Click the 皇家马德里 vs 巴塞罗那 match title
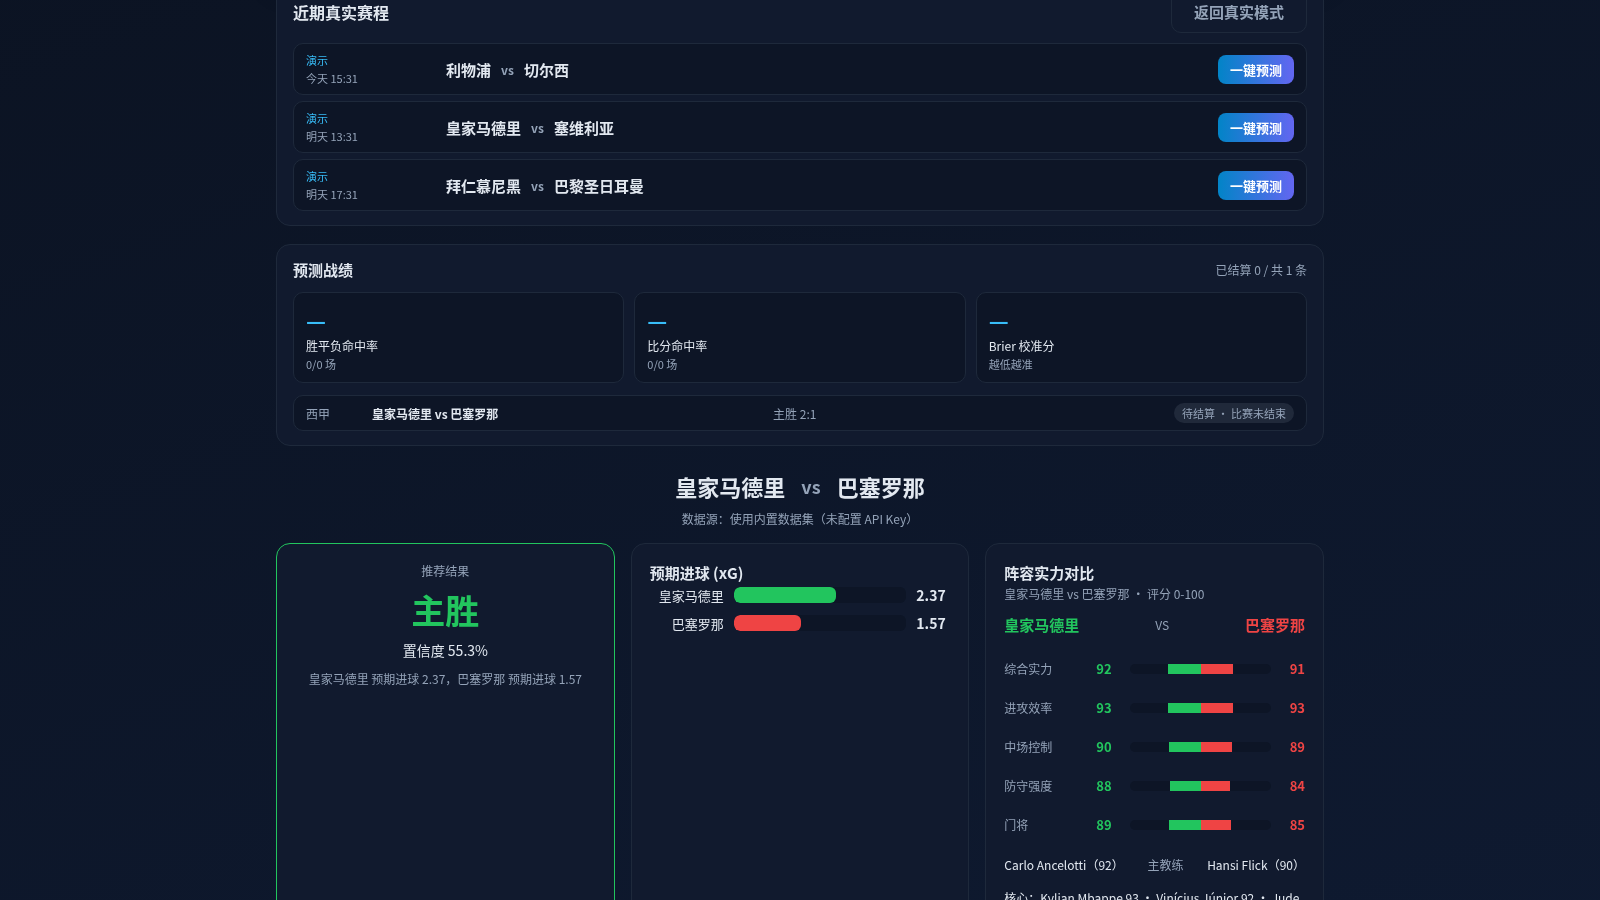 tap(800, 488)
